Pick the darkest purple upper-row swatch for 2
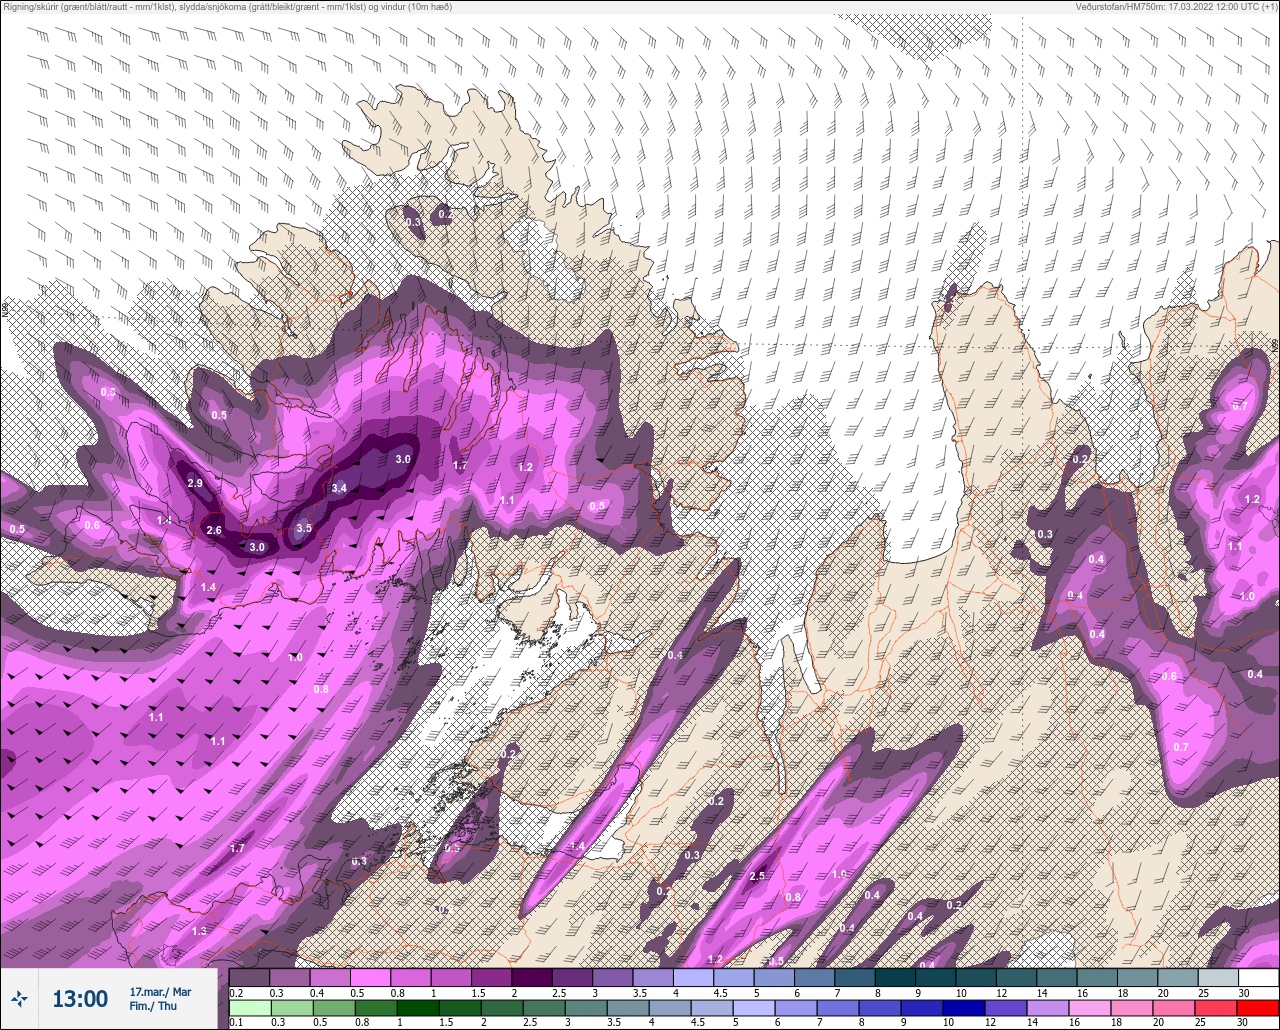The height and width of the screenshot is (1030, 1280). (532, 977)
